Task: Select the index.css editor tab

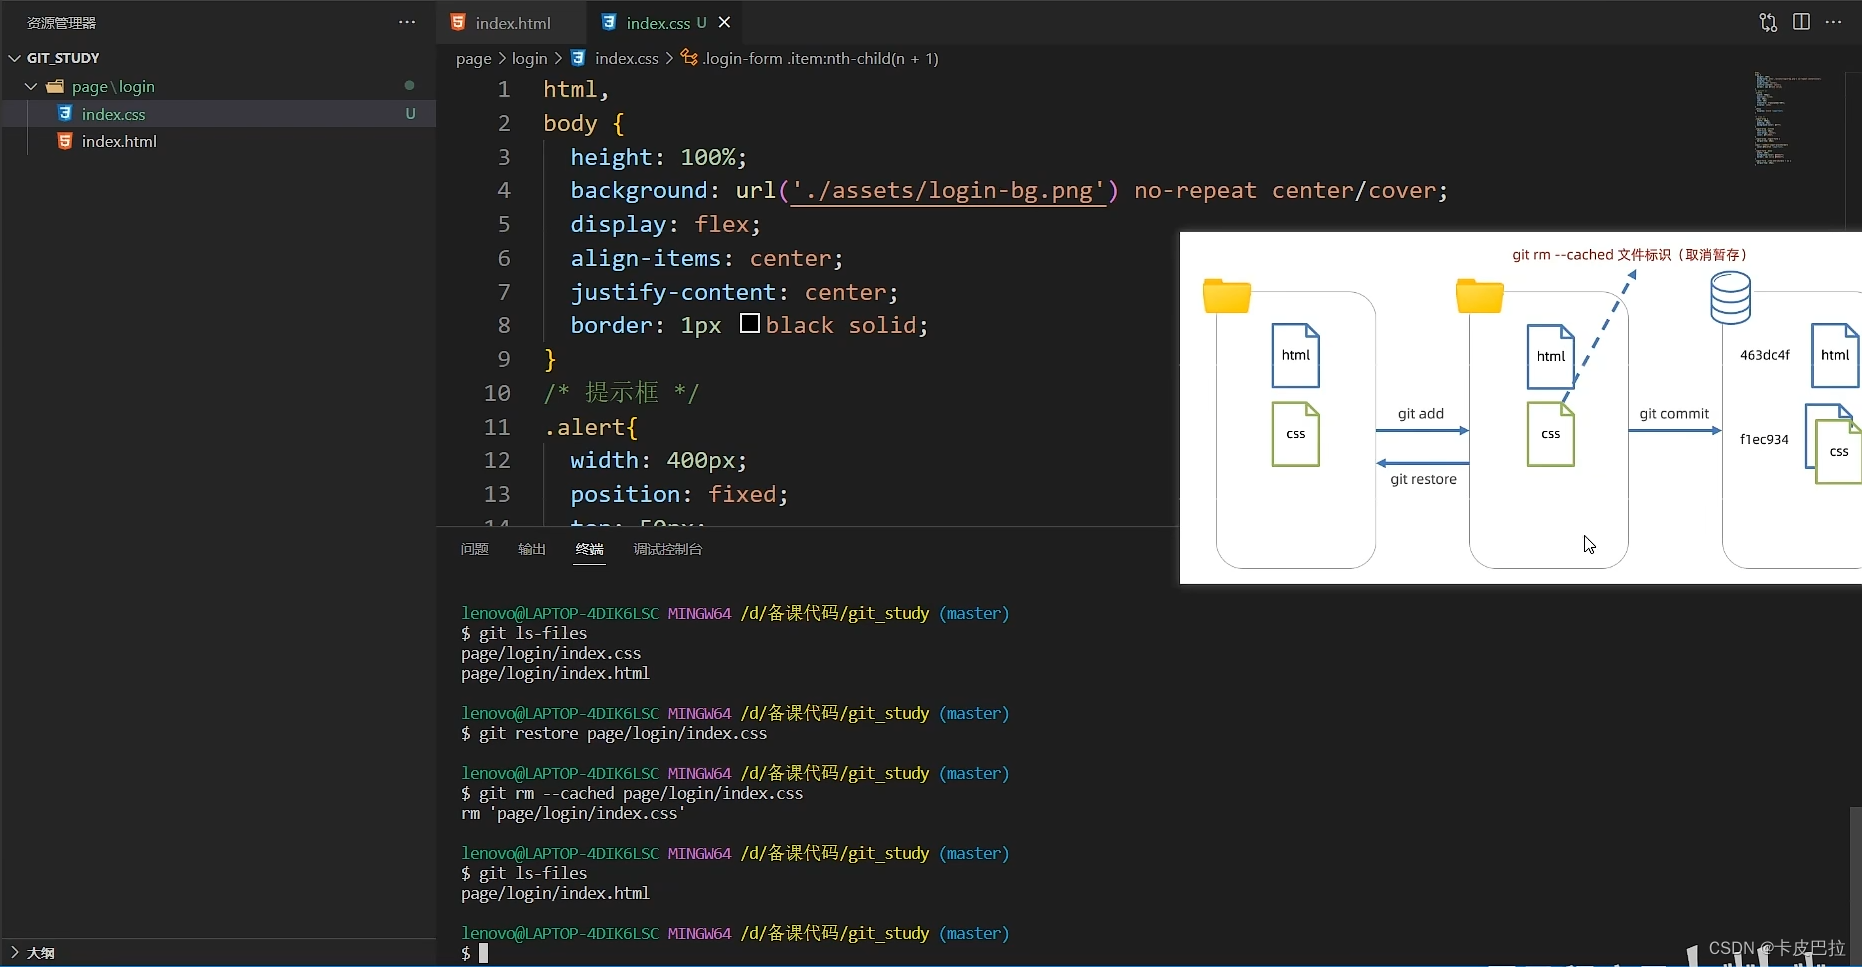Action: [x=657, y=22]
